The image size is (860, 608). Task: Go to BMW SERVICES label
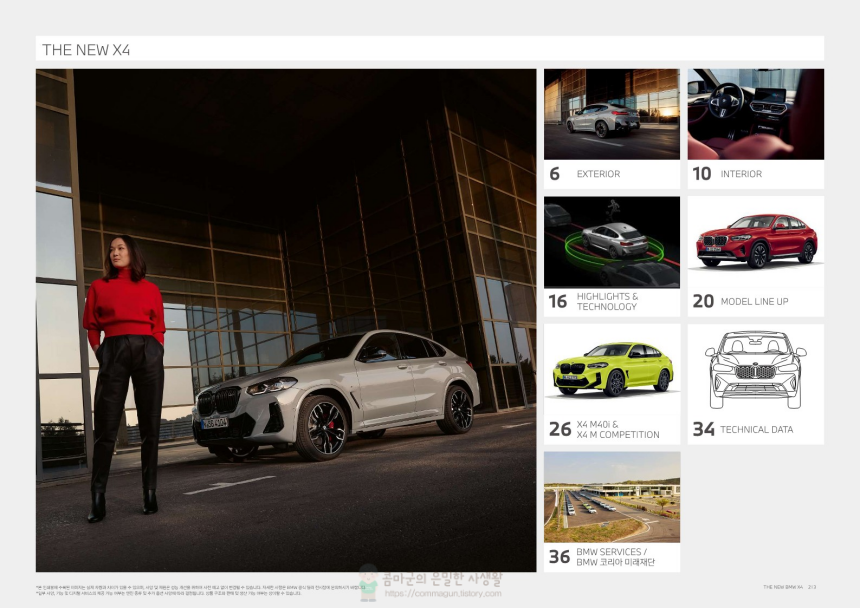click(615, 556)
